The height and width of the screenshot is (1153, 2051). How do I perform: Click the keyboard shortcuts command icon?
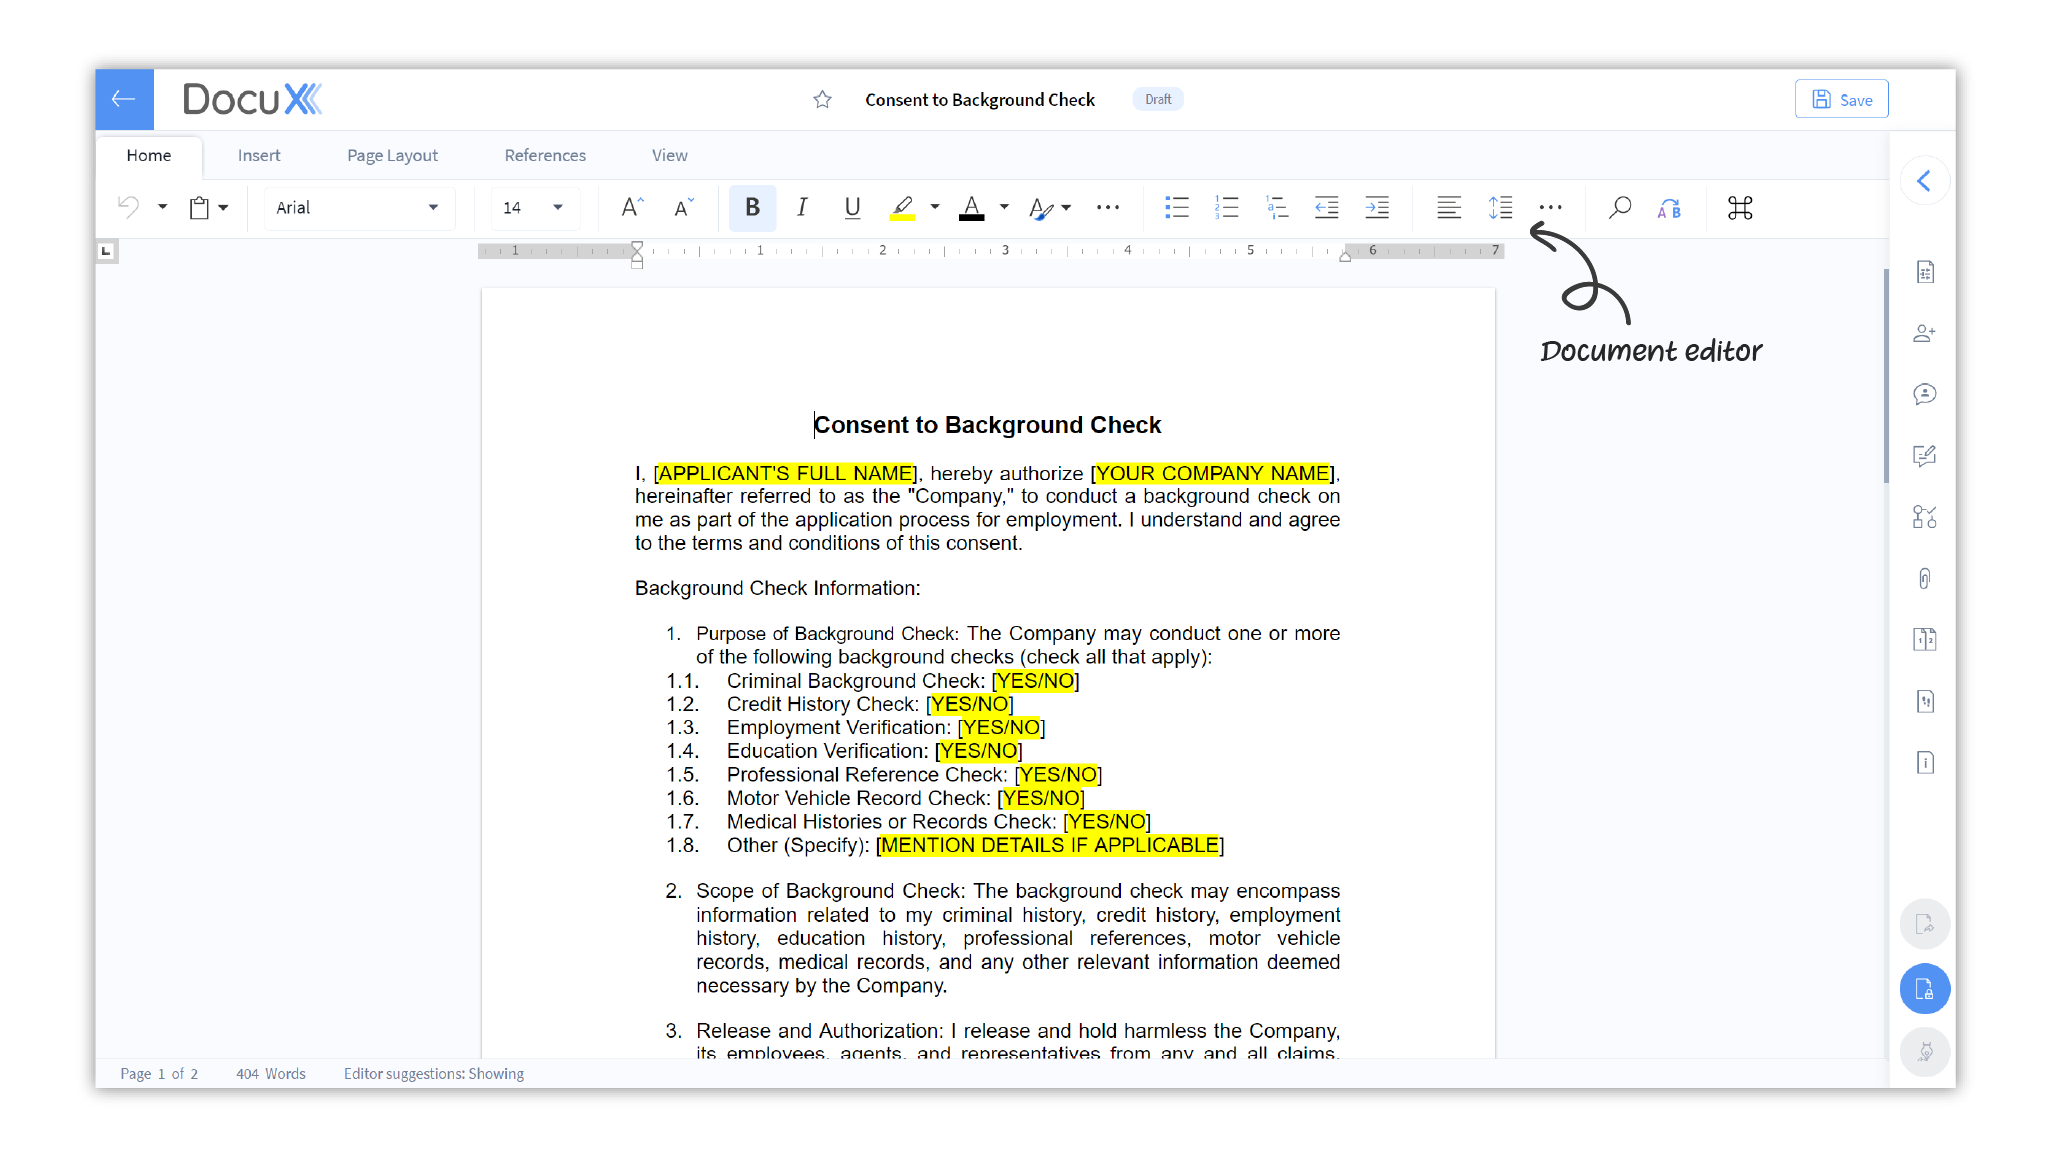click(x=1740, y=207)
